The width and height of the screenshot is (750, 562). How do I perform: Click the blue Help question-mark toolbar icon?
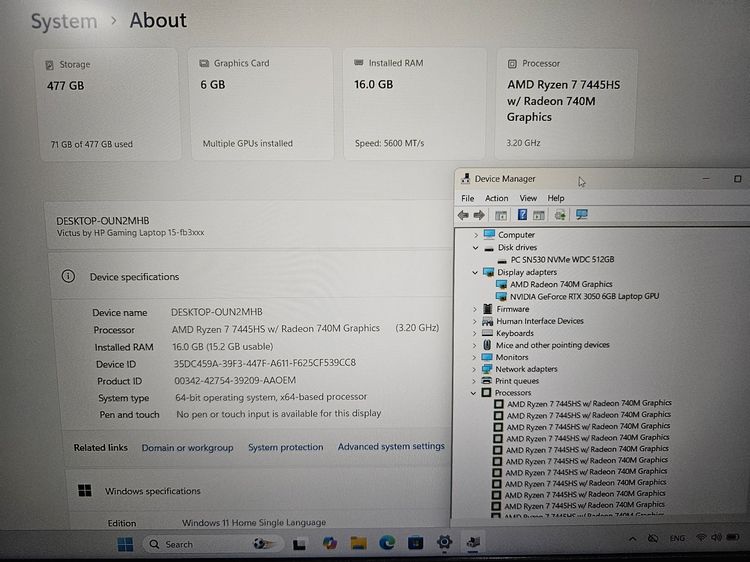click(522, 215)
